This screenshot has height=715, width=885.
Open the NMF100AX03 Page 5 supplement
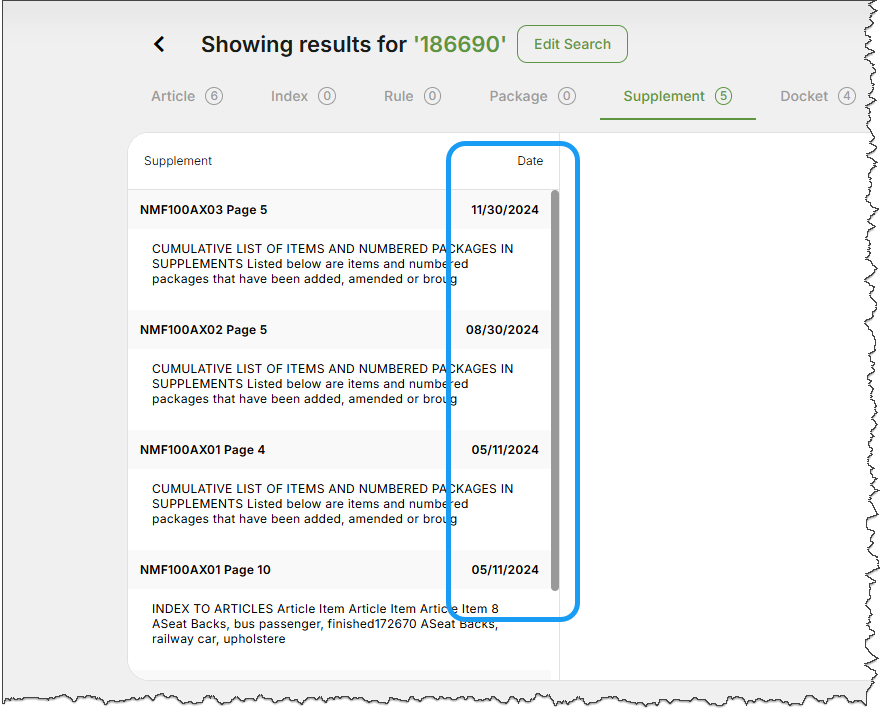202,210
